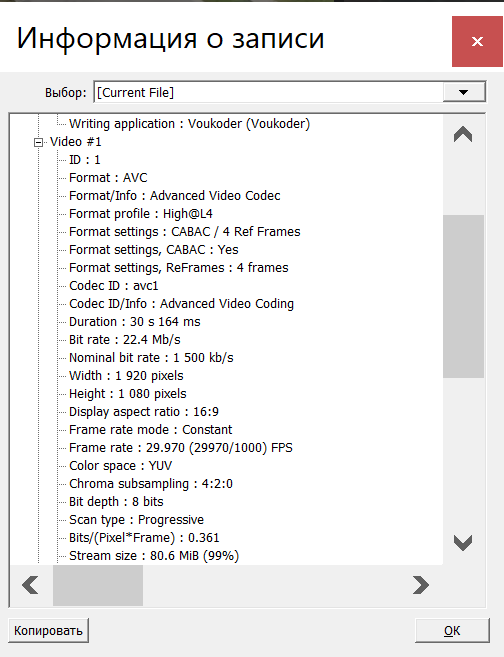The width and height of the screenshot is (504, 657).
Task: Click the scroll right arrow
Action: coord(421,585)
